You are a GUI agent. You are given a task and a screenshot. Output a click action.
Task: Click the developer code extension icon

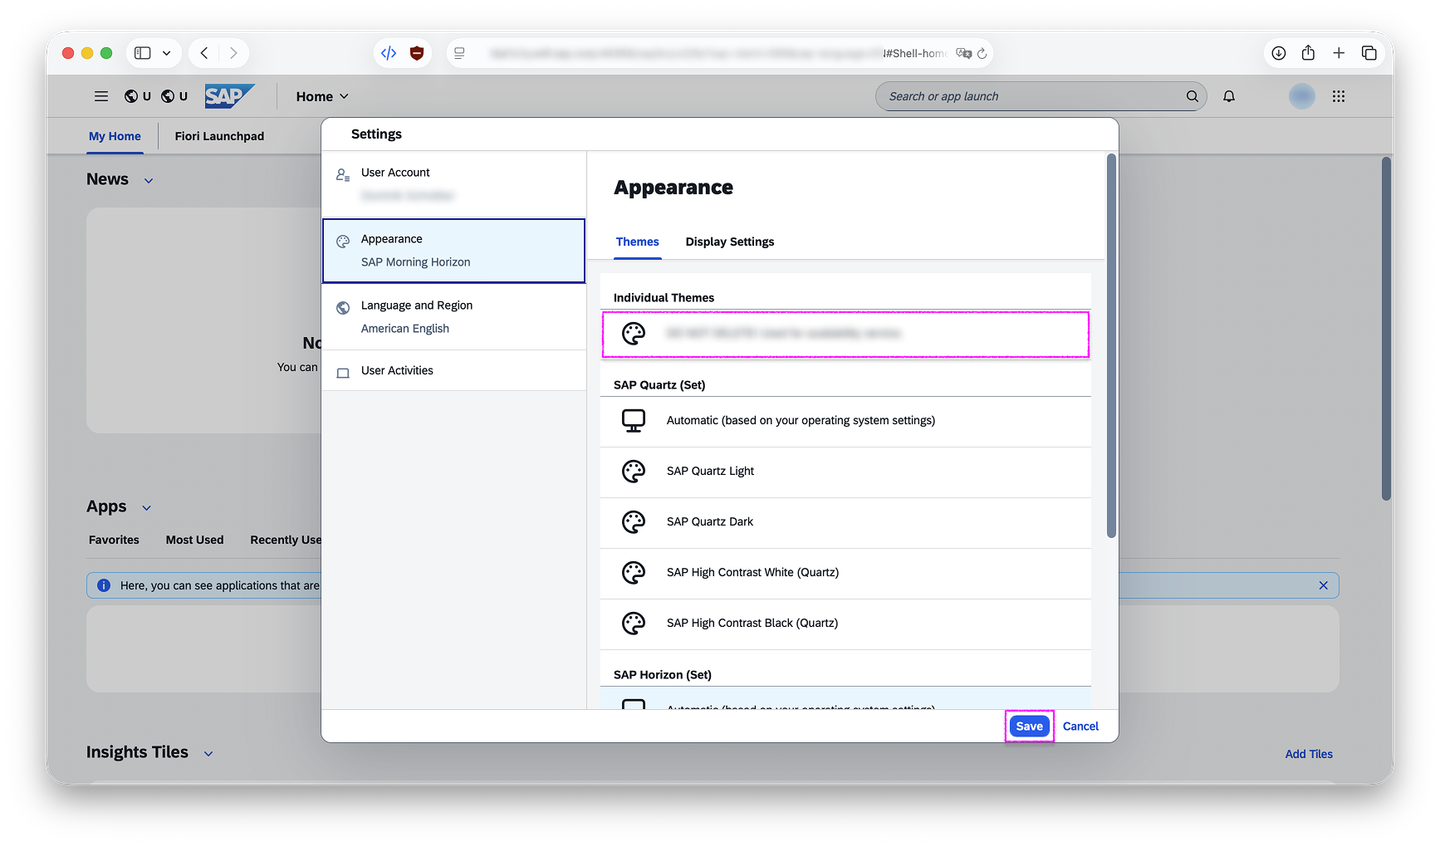click(389, 53)
